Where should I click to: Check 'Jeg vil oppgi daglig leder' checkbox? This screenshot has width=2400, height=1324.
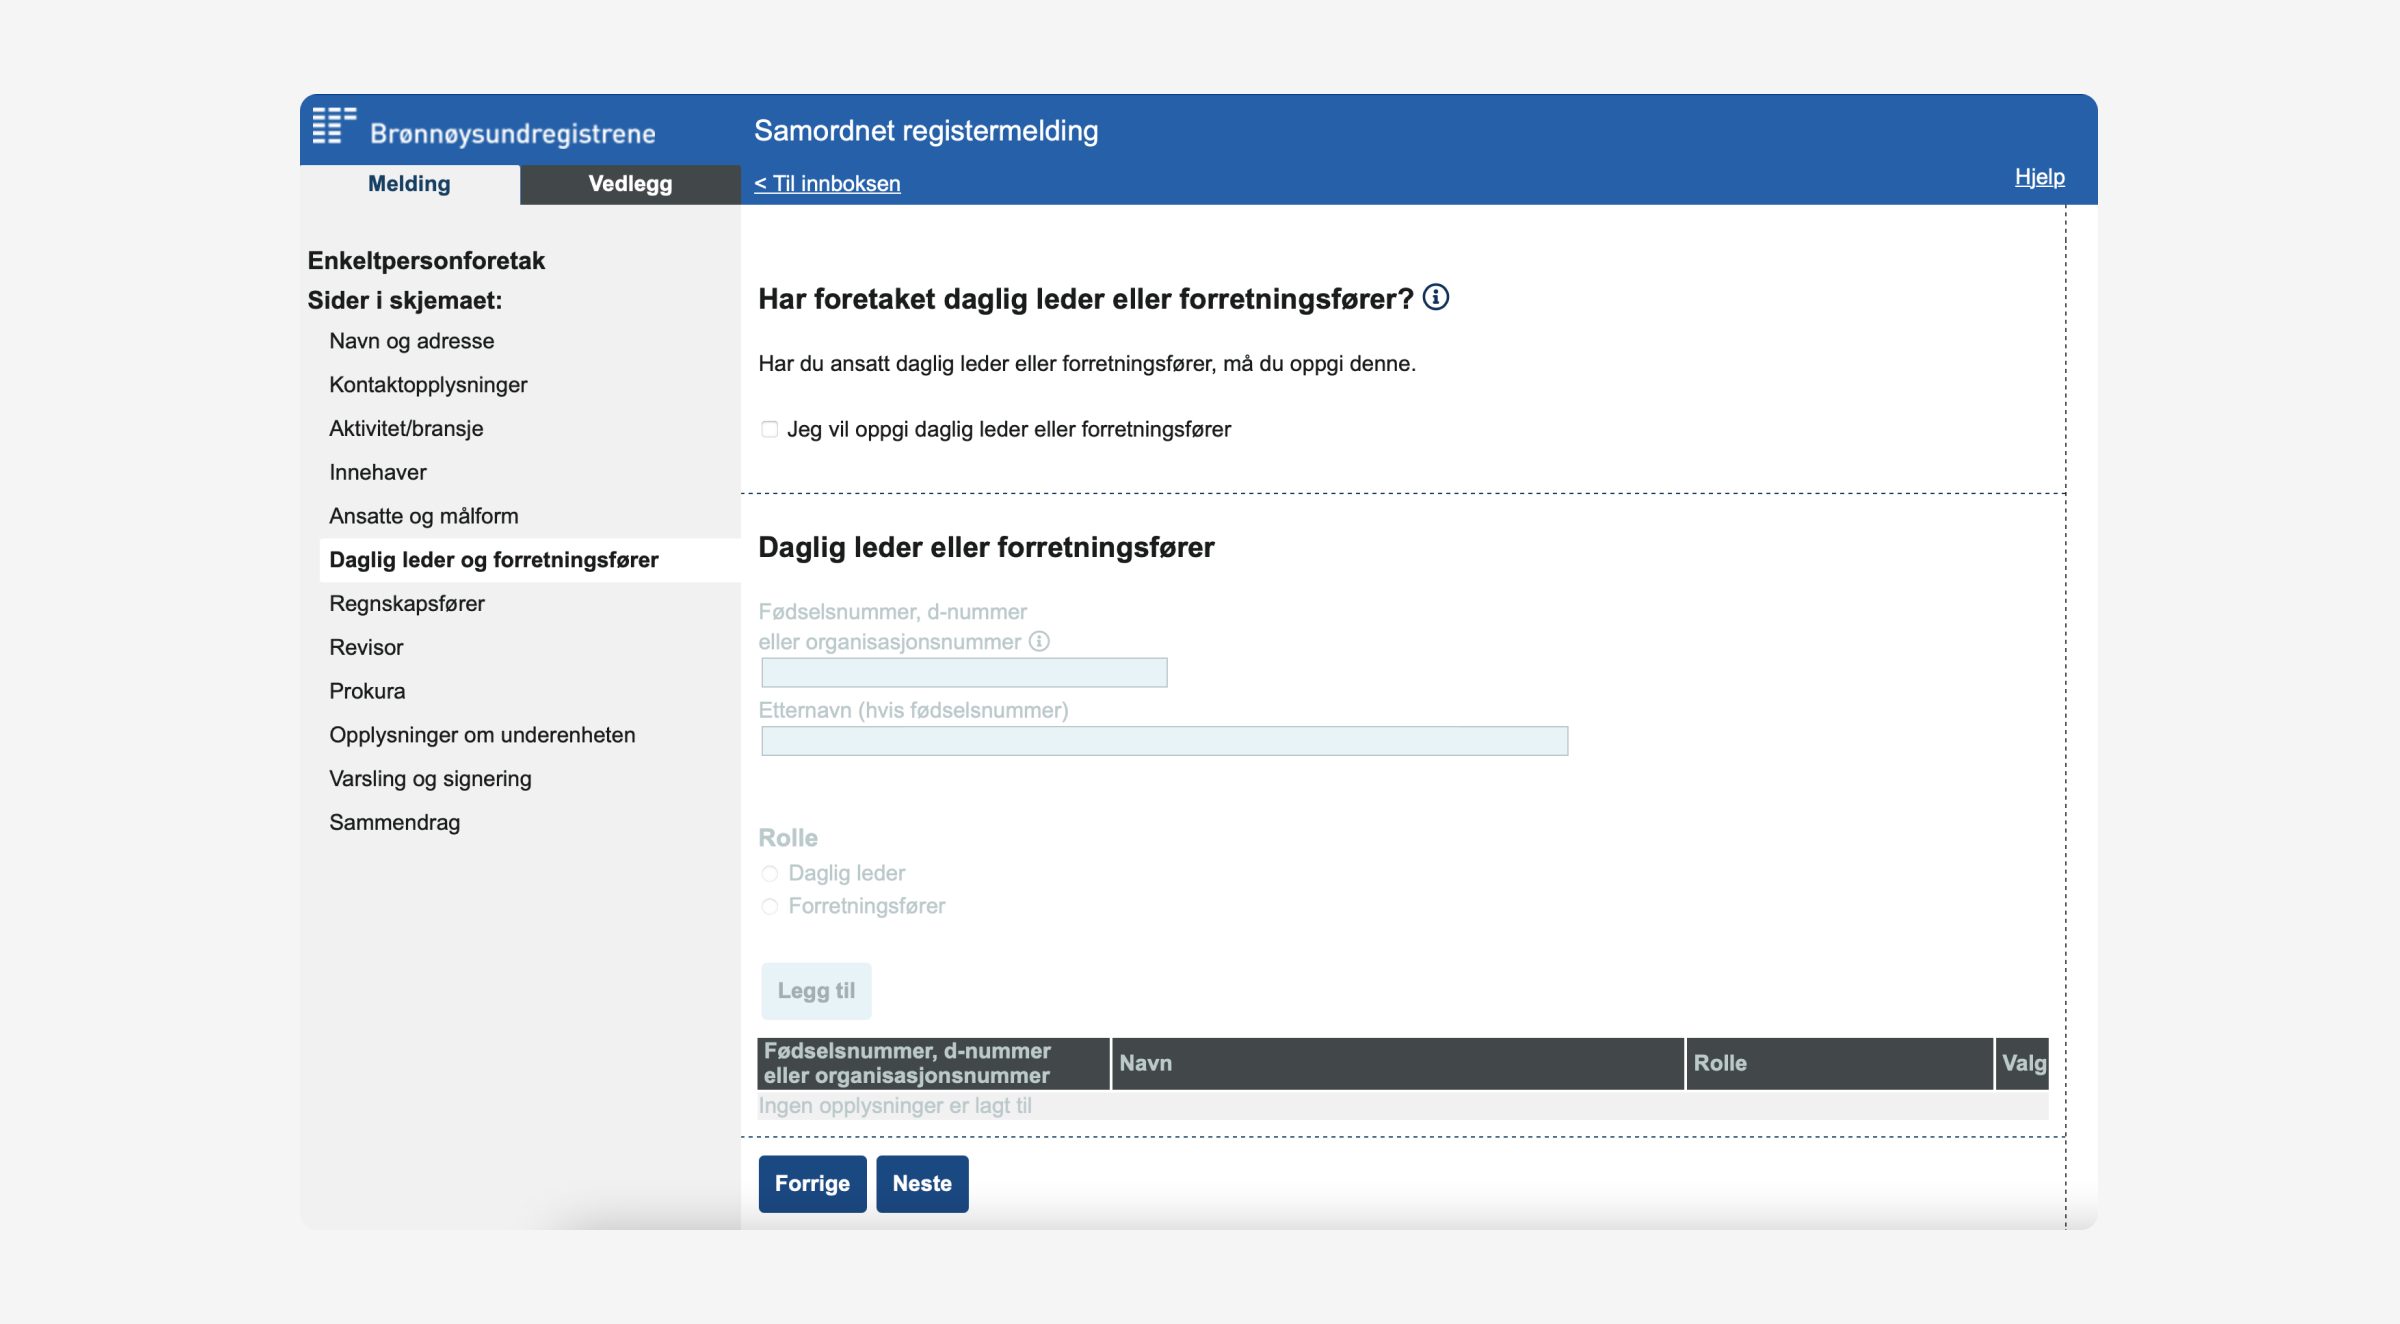[769, 429]
